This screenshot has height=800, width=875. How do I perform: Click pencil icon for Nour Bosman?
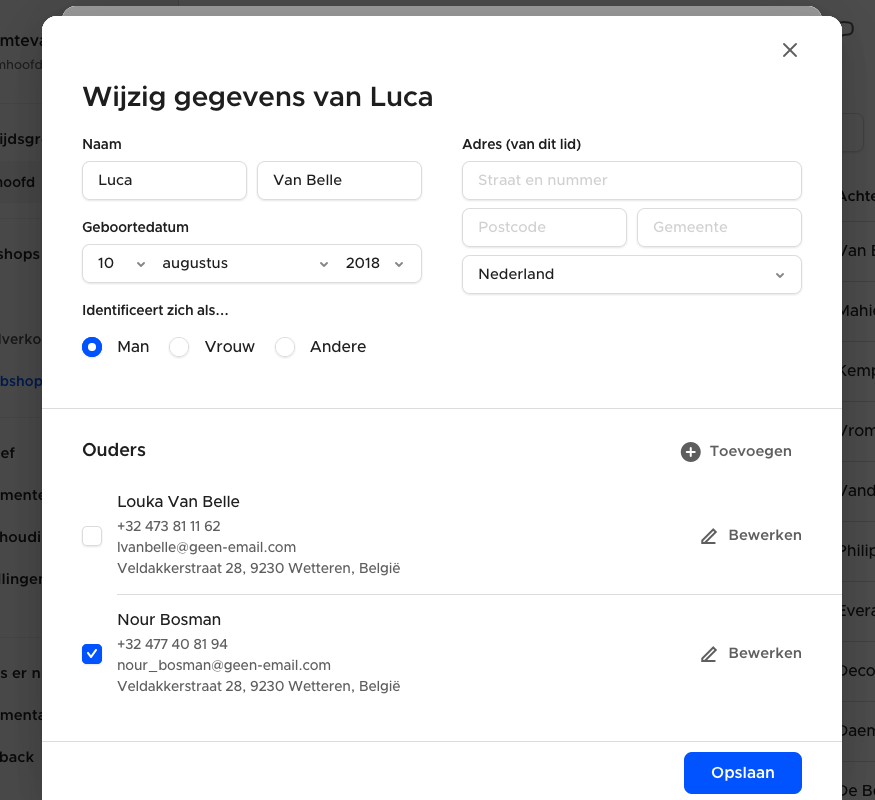(x=709, y=653)
